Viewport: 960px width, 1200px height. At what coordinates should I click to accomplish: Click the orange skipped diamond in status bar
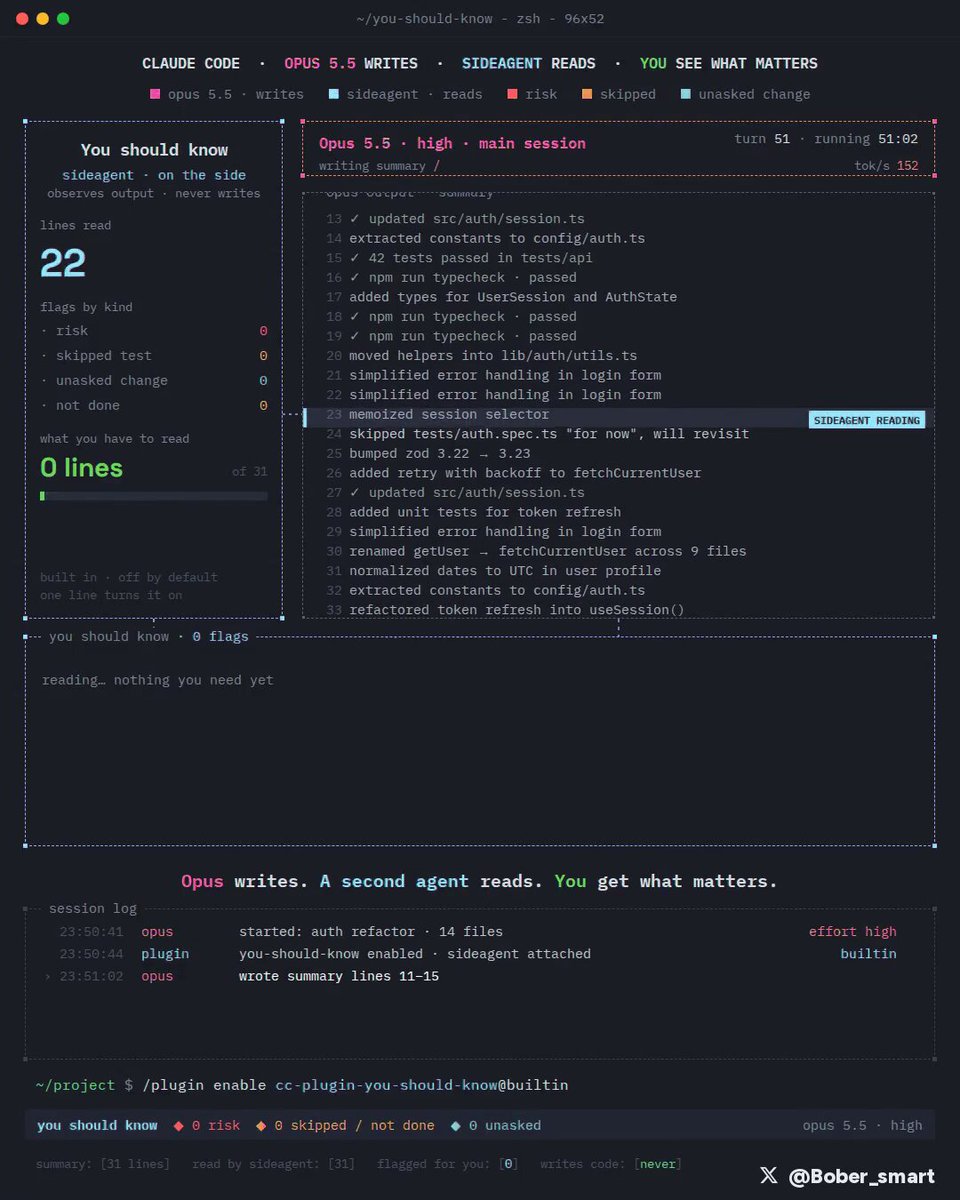[261, 1126]
